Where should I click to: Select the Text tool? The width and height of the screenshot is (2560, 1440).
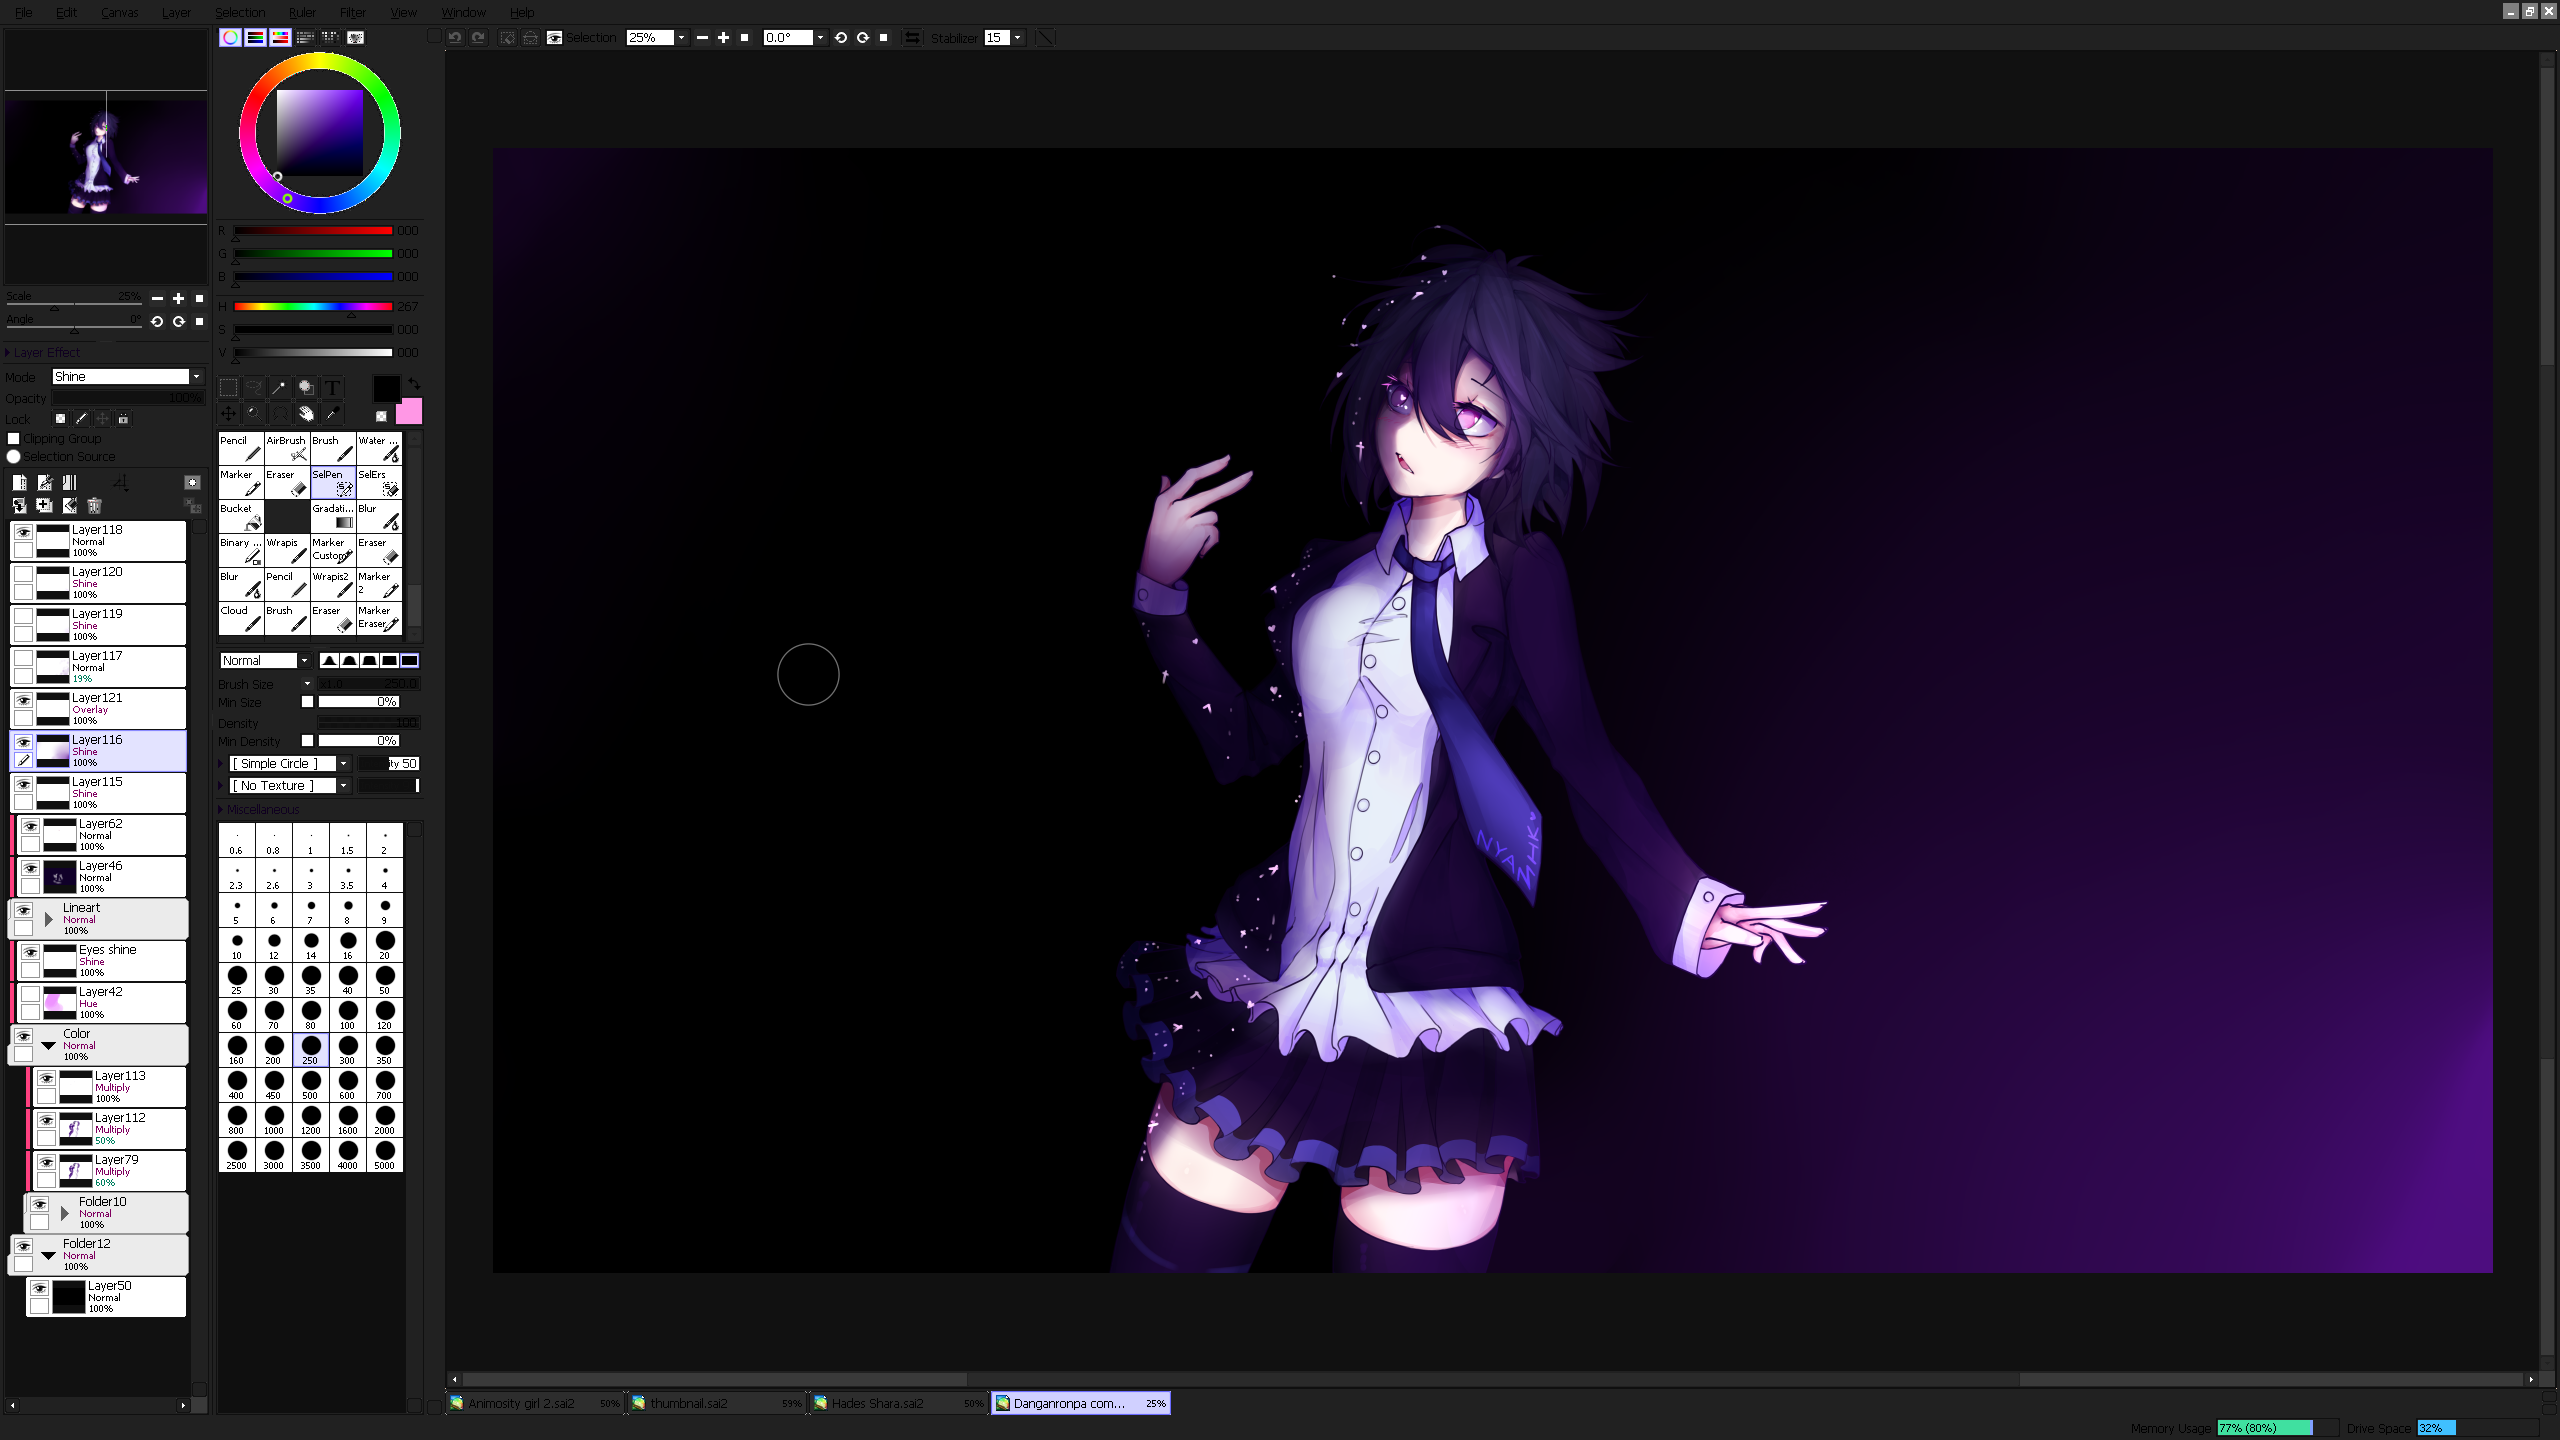(332, 388)
